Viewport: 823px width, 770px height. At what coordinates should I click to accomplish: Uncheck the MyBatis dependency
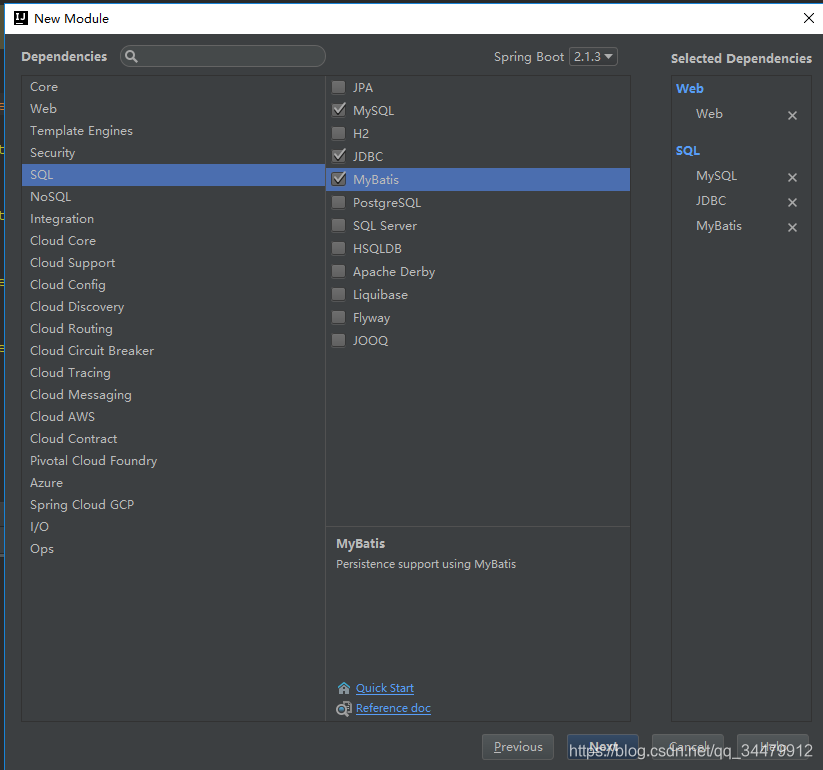coord(339,179)
